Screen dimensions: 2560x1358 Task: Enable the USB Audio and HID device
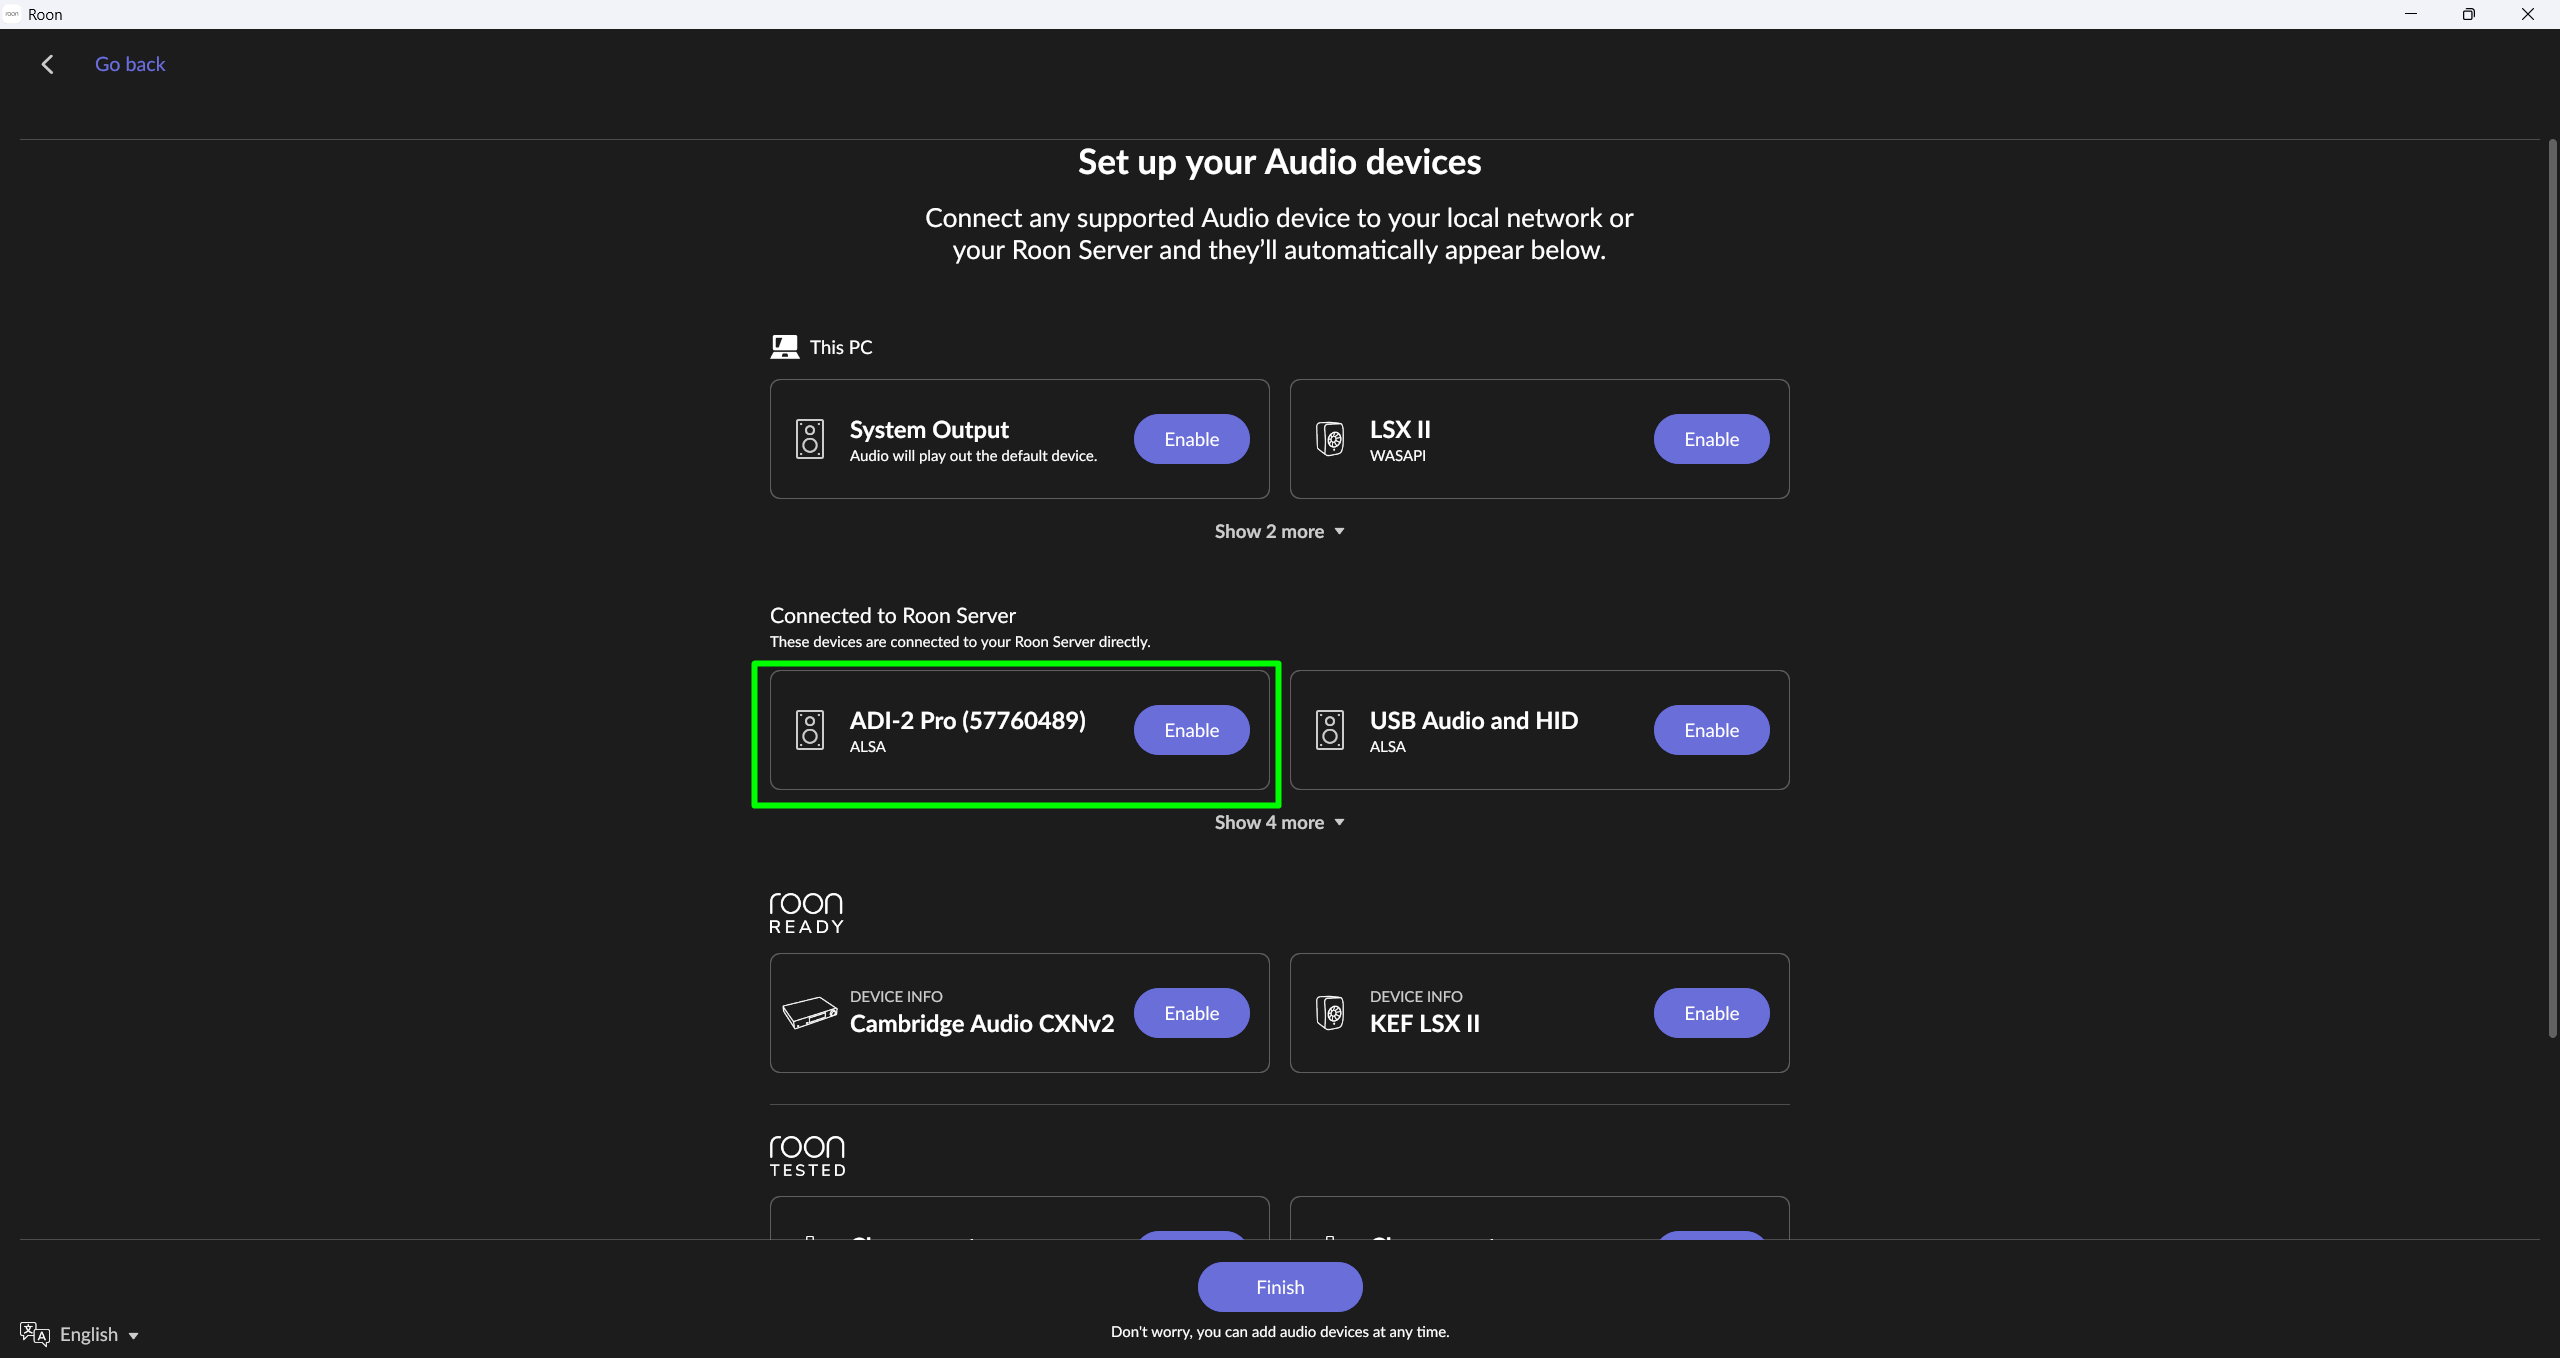[1711, 730]
